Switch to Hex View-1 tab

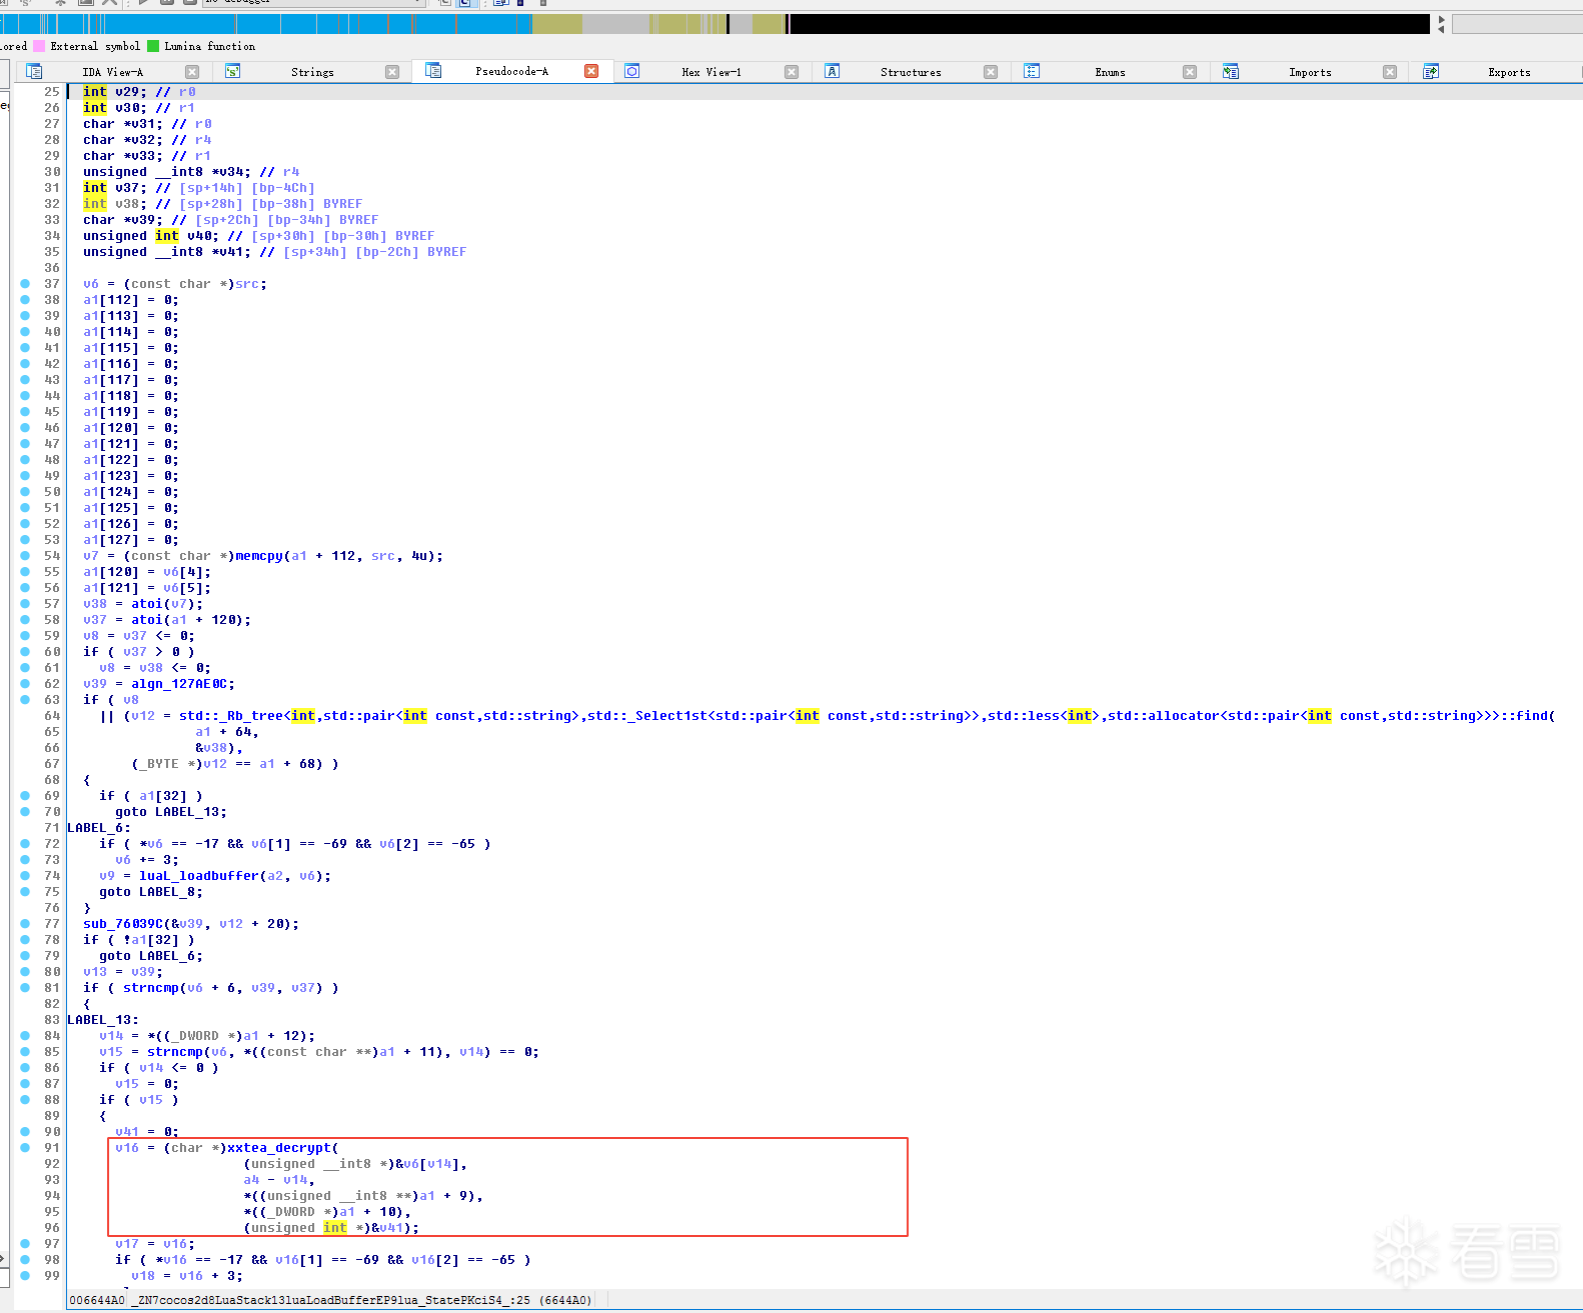[711, 72]
